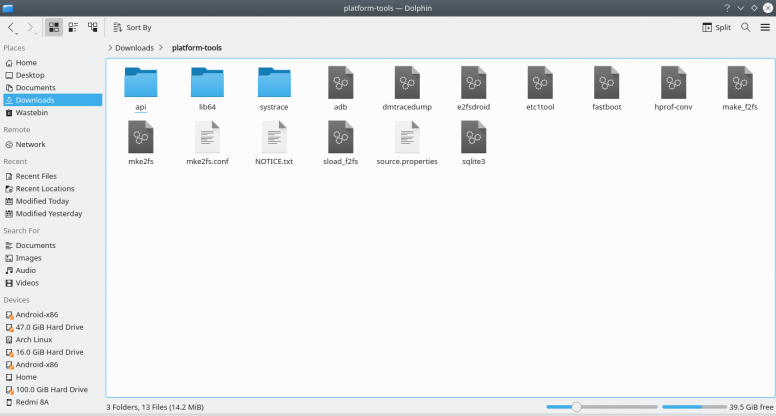Open Arch Linux device
The height and width of the screenshot is (416, 776).
[x=52, y=340]
